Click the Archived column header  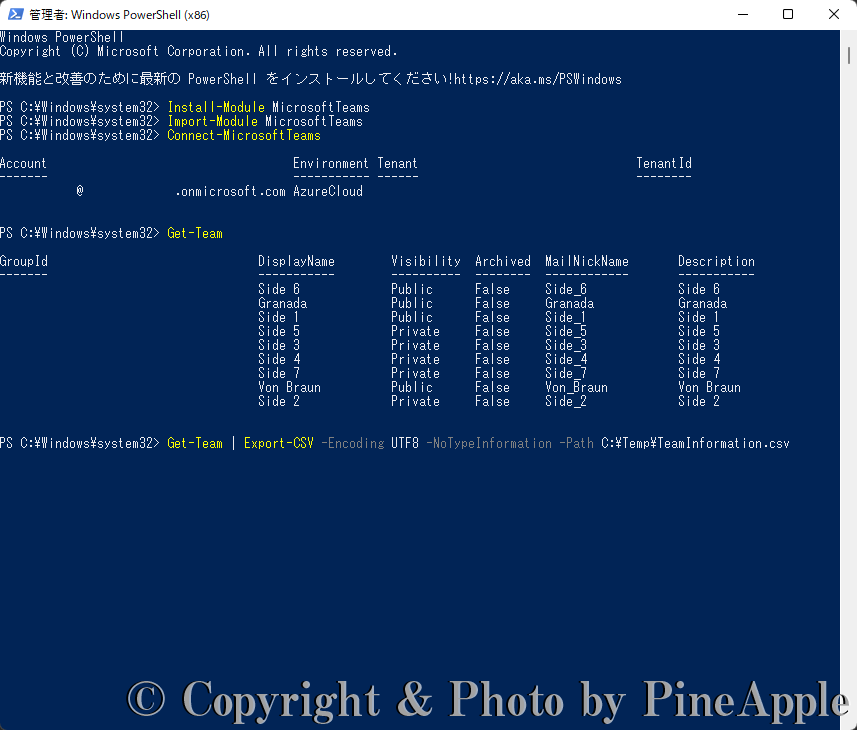[x=502, y=262]
